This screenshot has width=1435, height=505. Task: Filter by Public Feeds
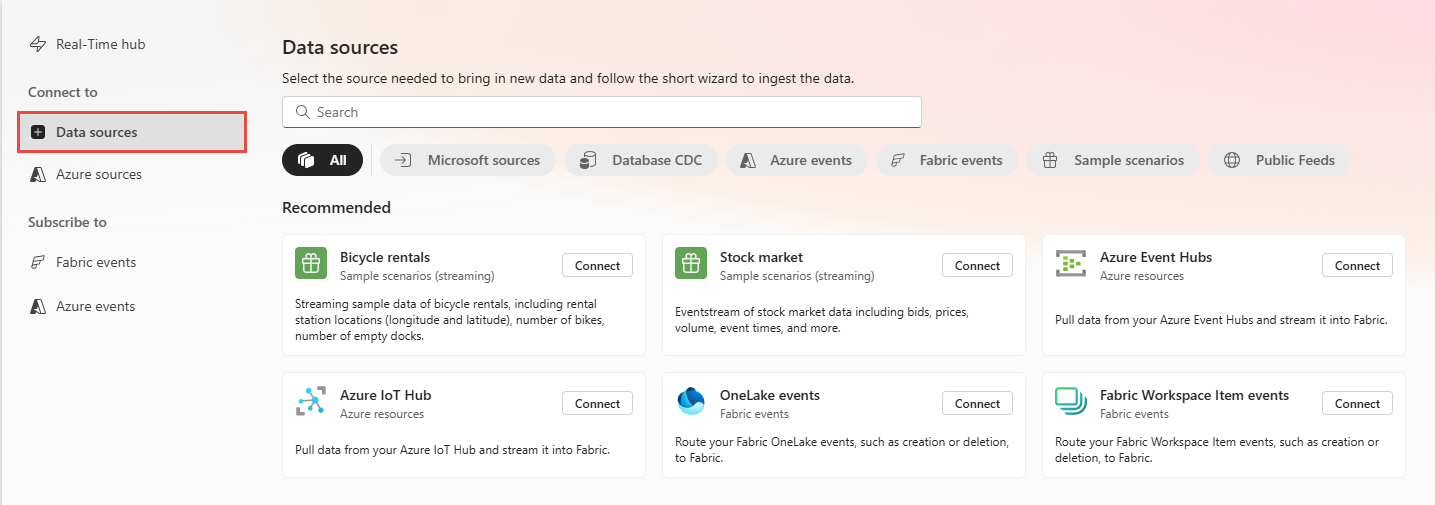coord(1279,160)
